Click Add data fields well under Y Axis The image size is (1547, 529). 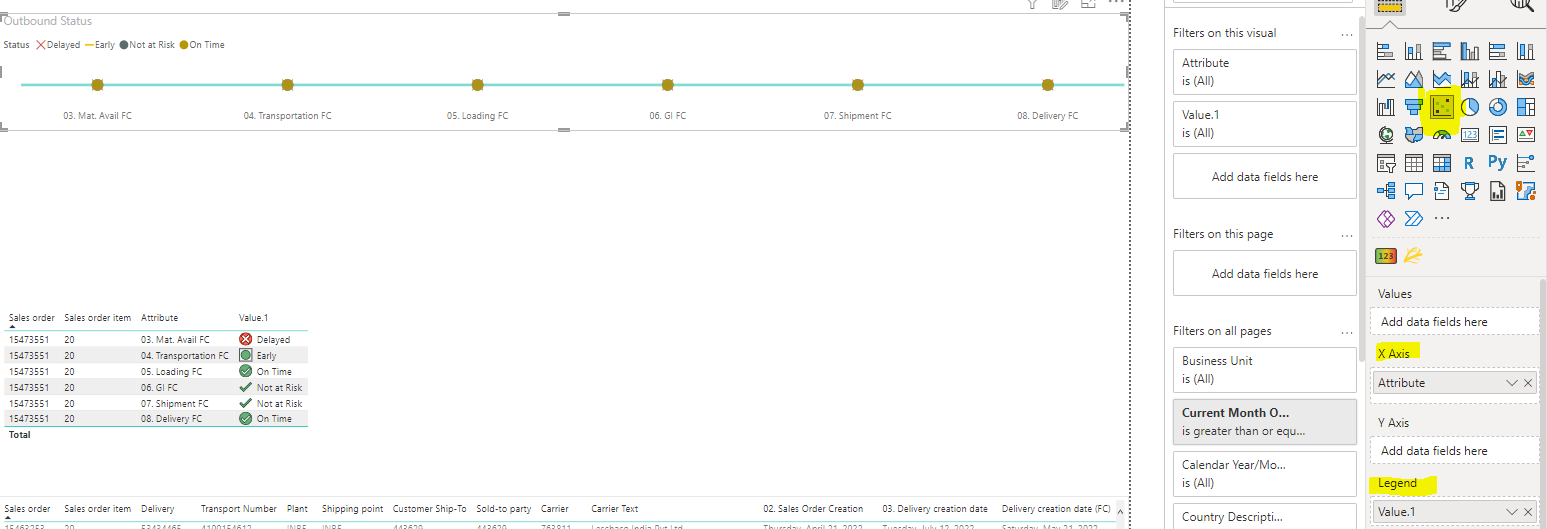pos(1455,451)
